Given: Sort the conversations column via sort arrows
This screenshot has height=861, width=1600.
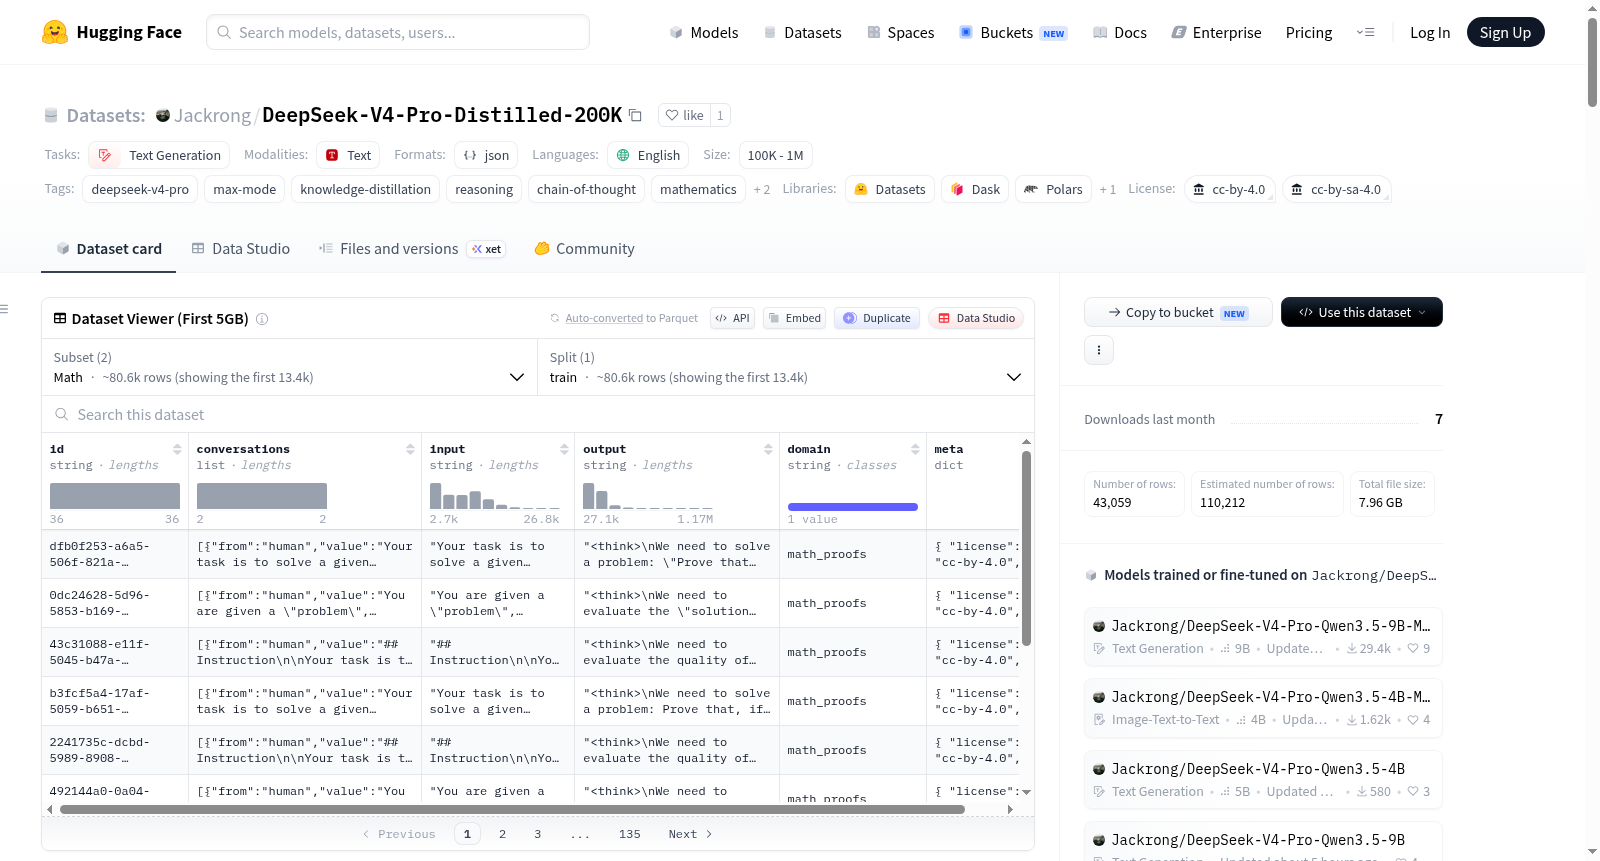Looking at the screenshot, I should 410,449.
